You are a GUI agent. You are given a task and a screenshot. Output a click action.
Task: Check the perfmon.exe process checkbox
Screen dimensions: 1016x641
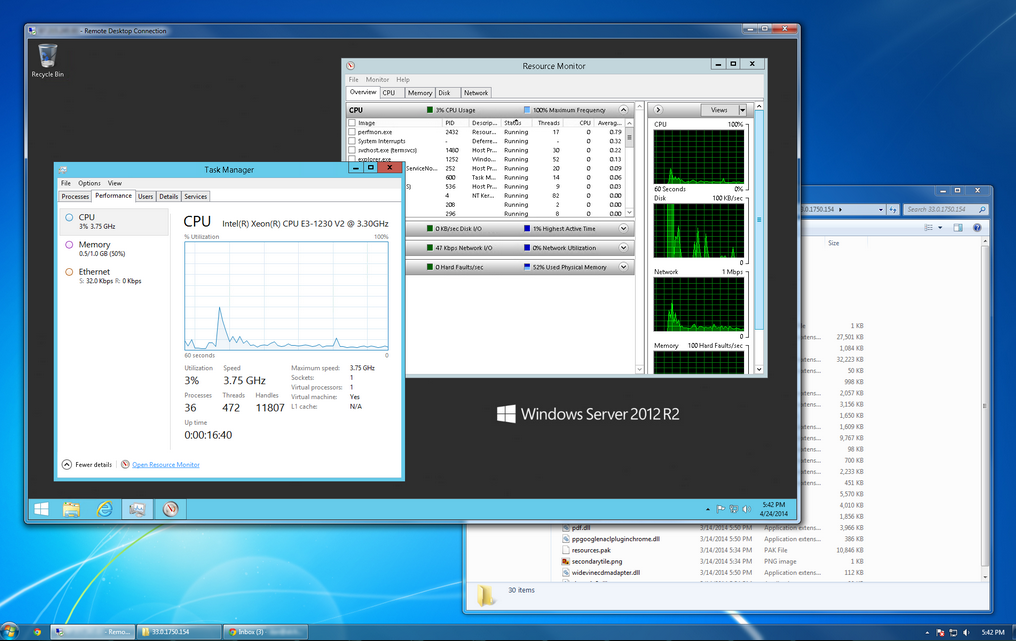(x=352, y=132)
